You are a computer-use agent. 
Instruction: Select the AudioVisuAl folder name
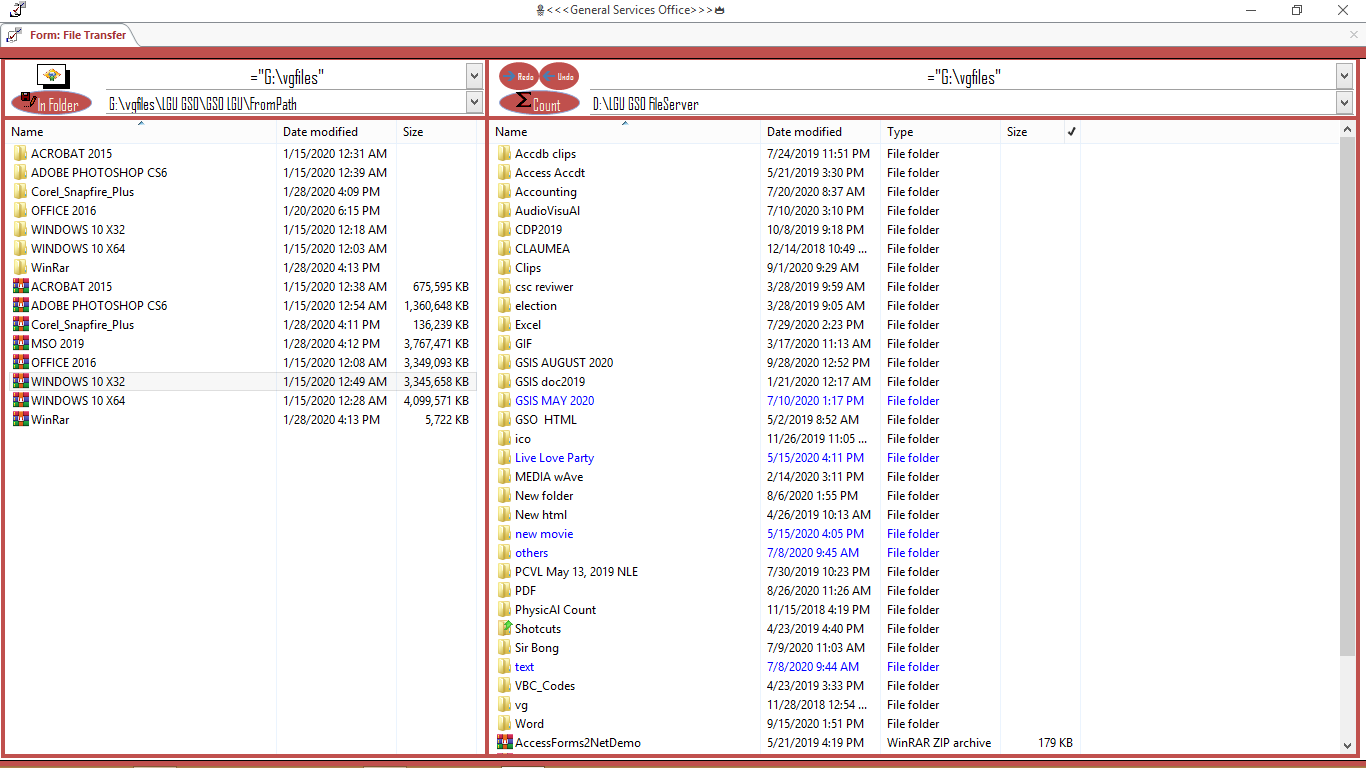547,211
